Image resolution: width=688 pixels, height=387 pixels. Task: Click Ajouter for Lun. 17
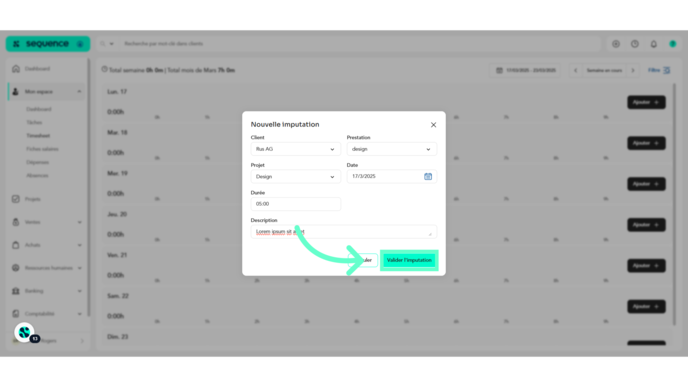click(x=646, y=102)
